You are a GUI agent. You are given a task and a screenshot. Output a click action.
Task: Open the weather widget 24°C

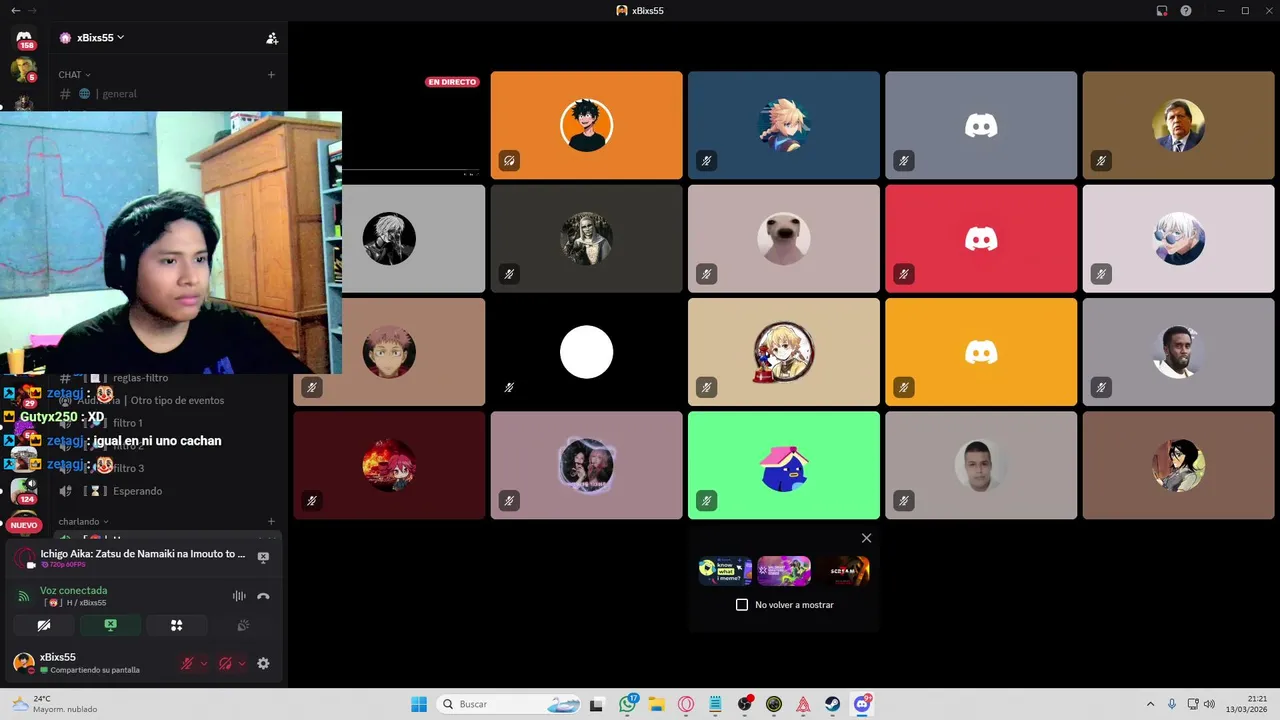(x=54, y=704)
